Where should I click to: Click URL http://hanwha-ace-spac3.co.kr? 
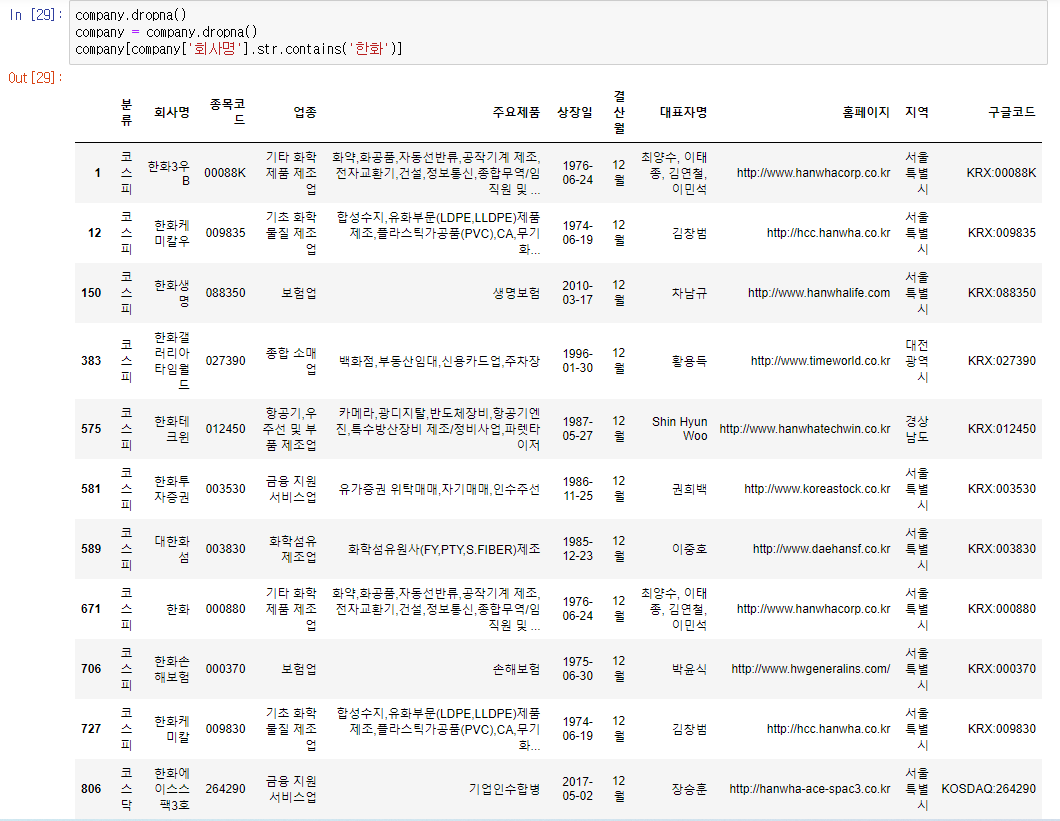[x=810, y=789]
